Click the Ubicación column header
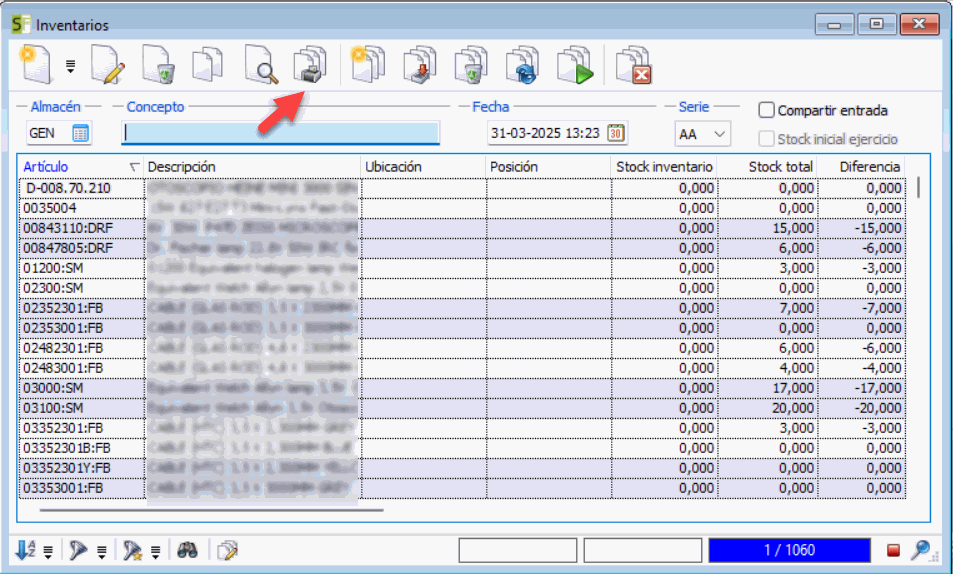The width and height of the screenshot is (953, 574). [424, 167]
